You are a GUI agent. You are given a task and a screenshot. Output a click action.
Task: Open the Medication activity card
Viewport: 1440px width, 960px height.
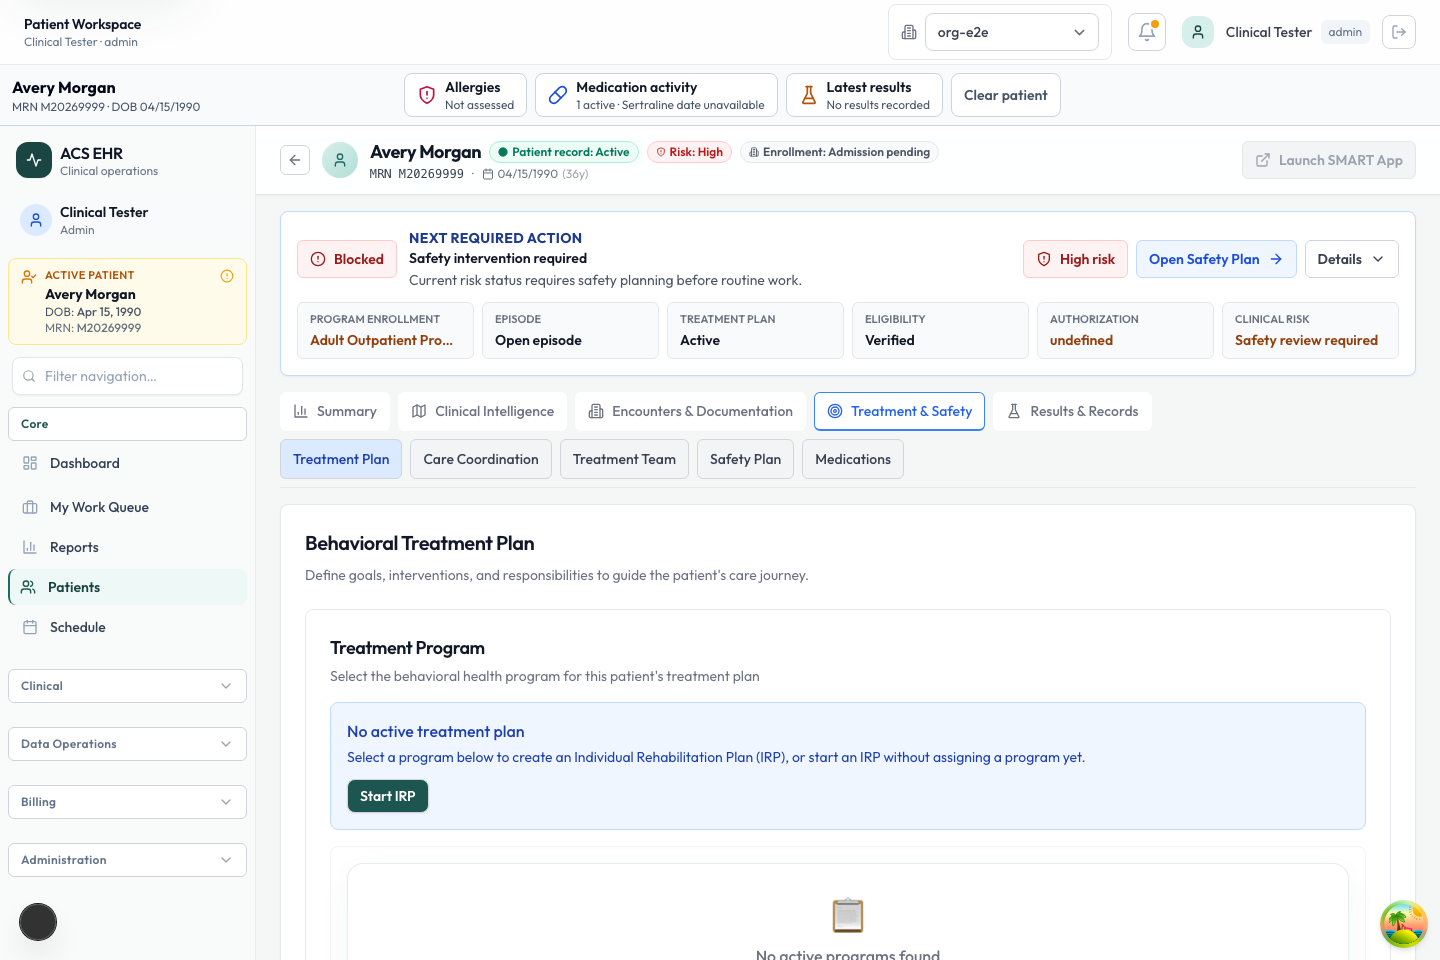tap(656, 95)
